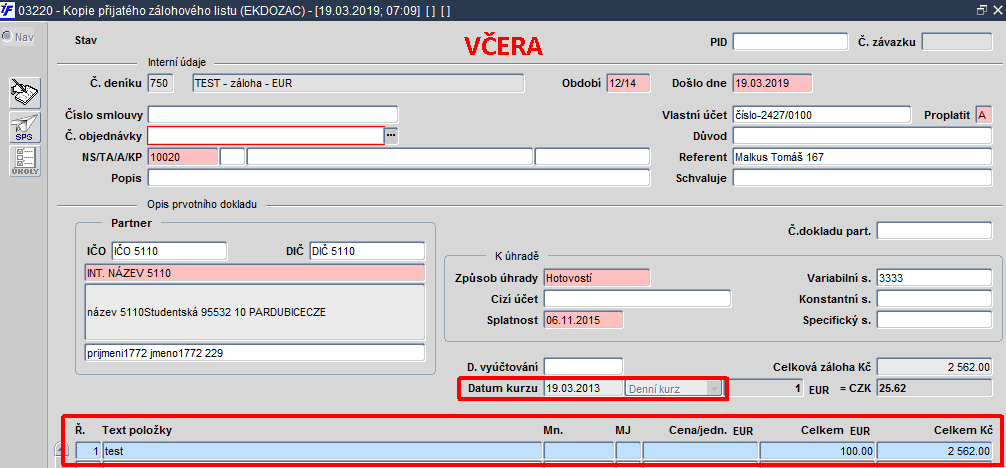
Task: Click the Splatnost date field 06.11.2015
Action: [x=583, y=319]
